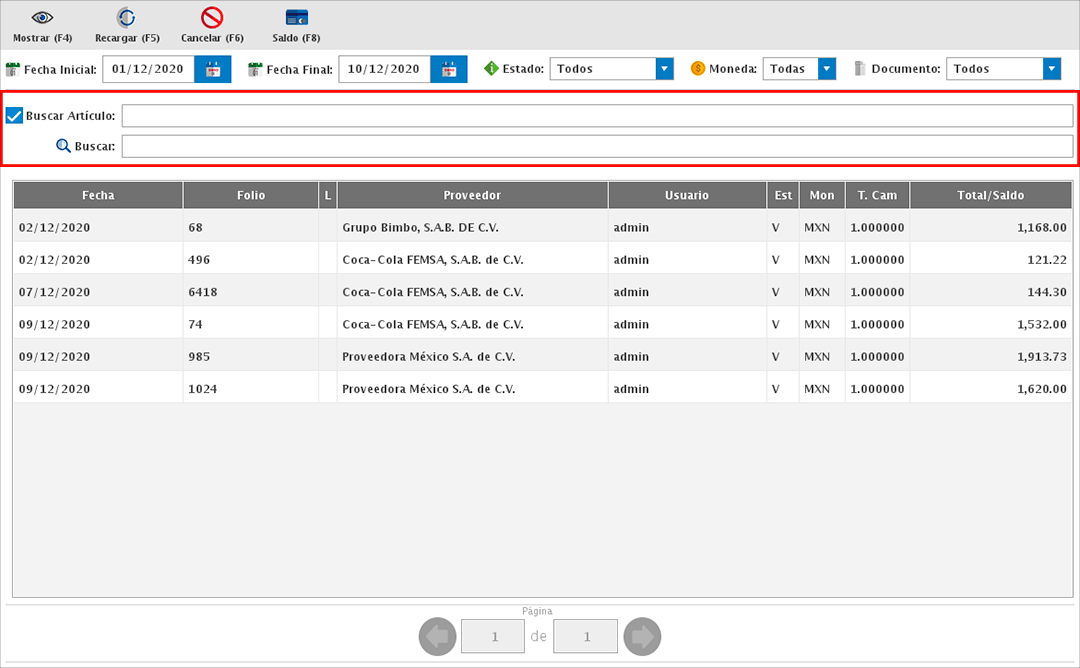Image resolution: width=1080 pixels, height=668 pixels.
Task: Sort by the Fecha column header
Action: (98, 195)
